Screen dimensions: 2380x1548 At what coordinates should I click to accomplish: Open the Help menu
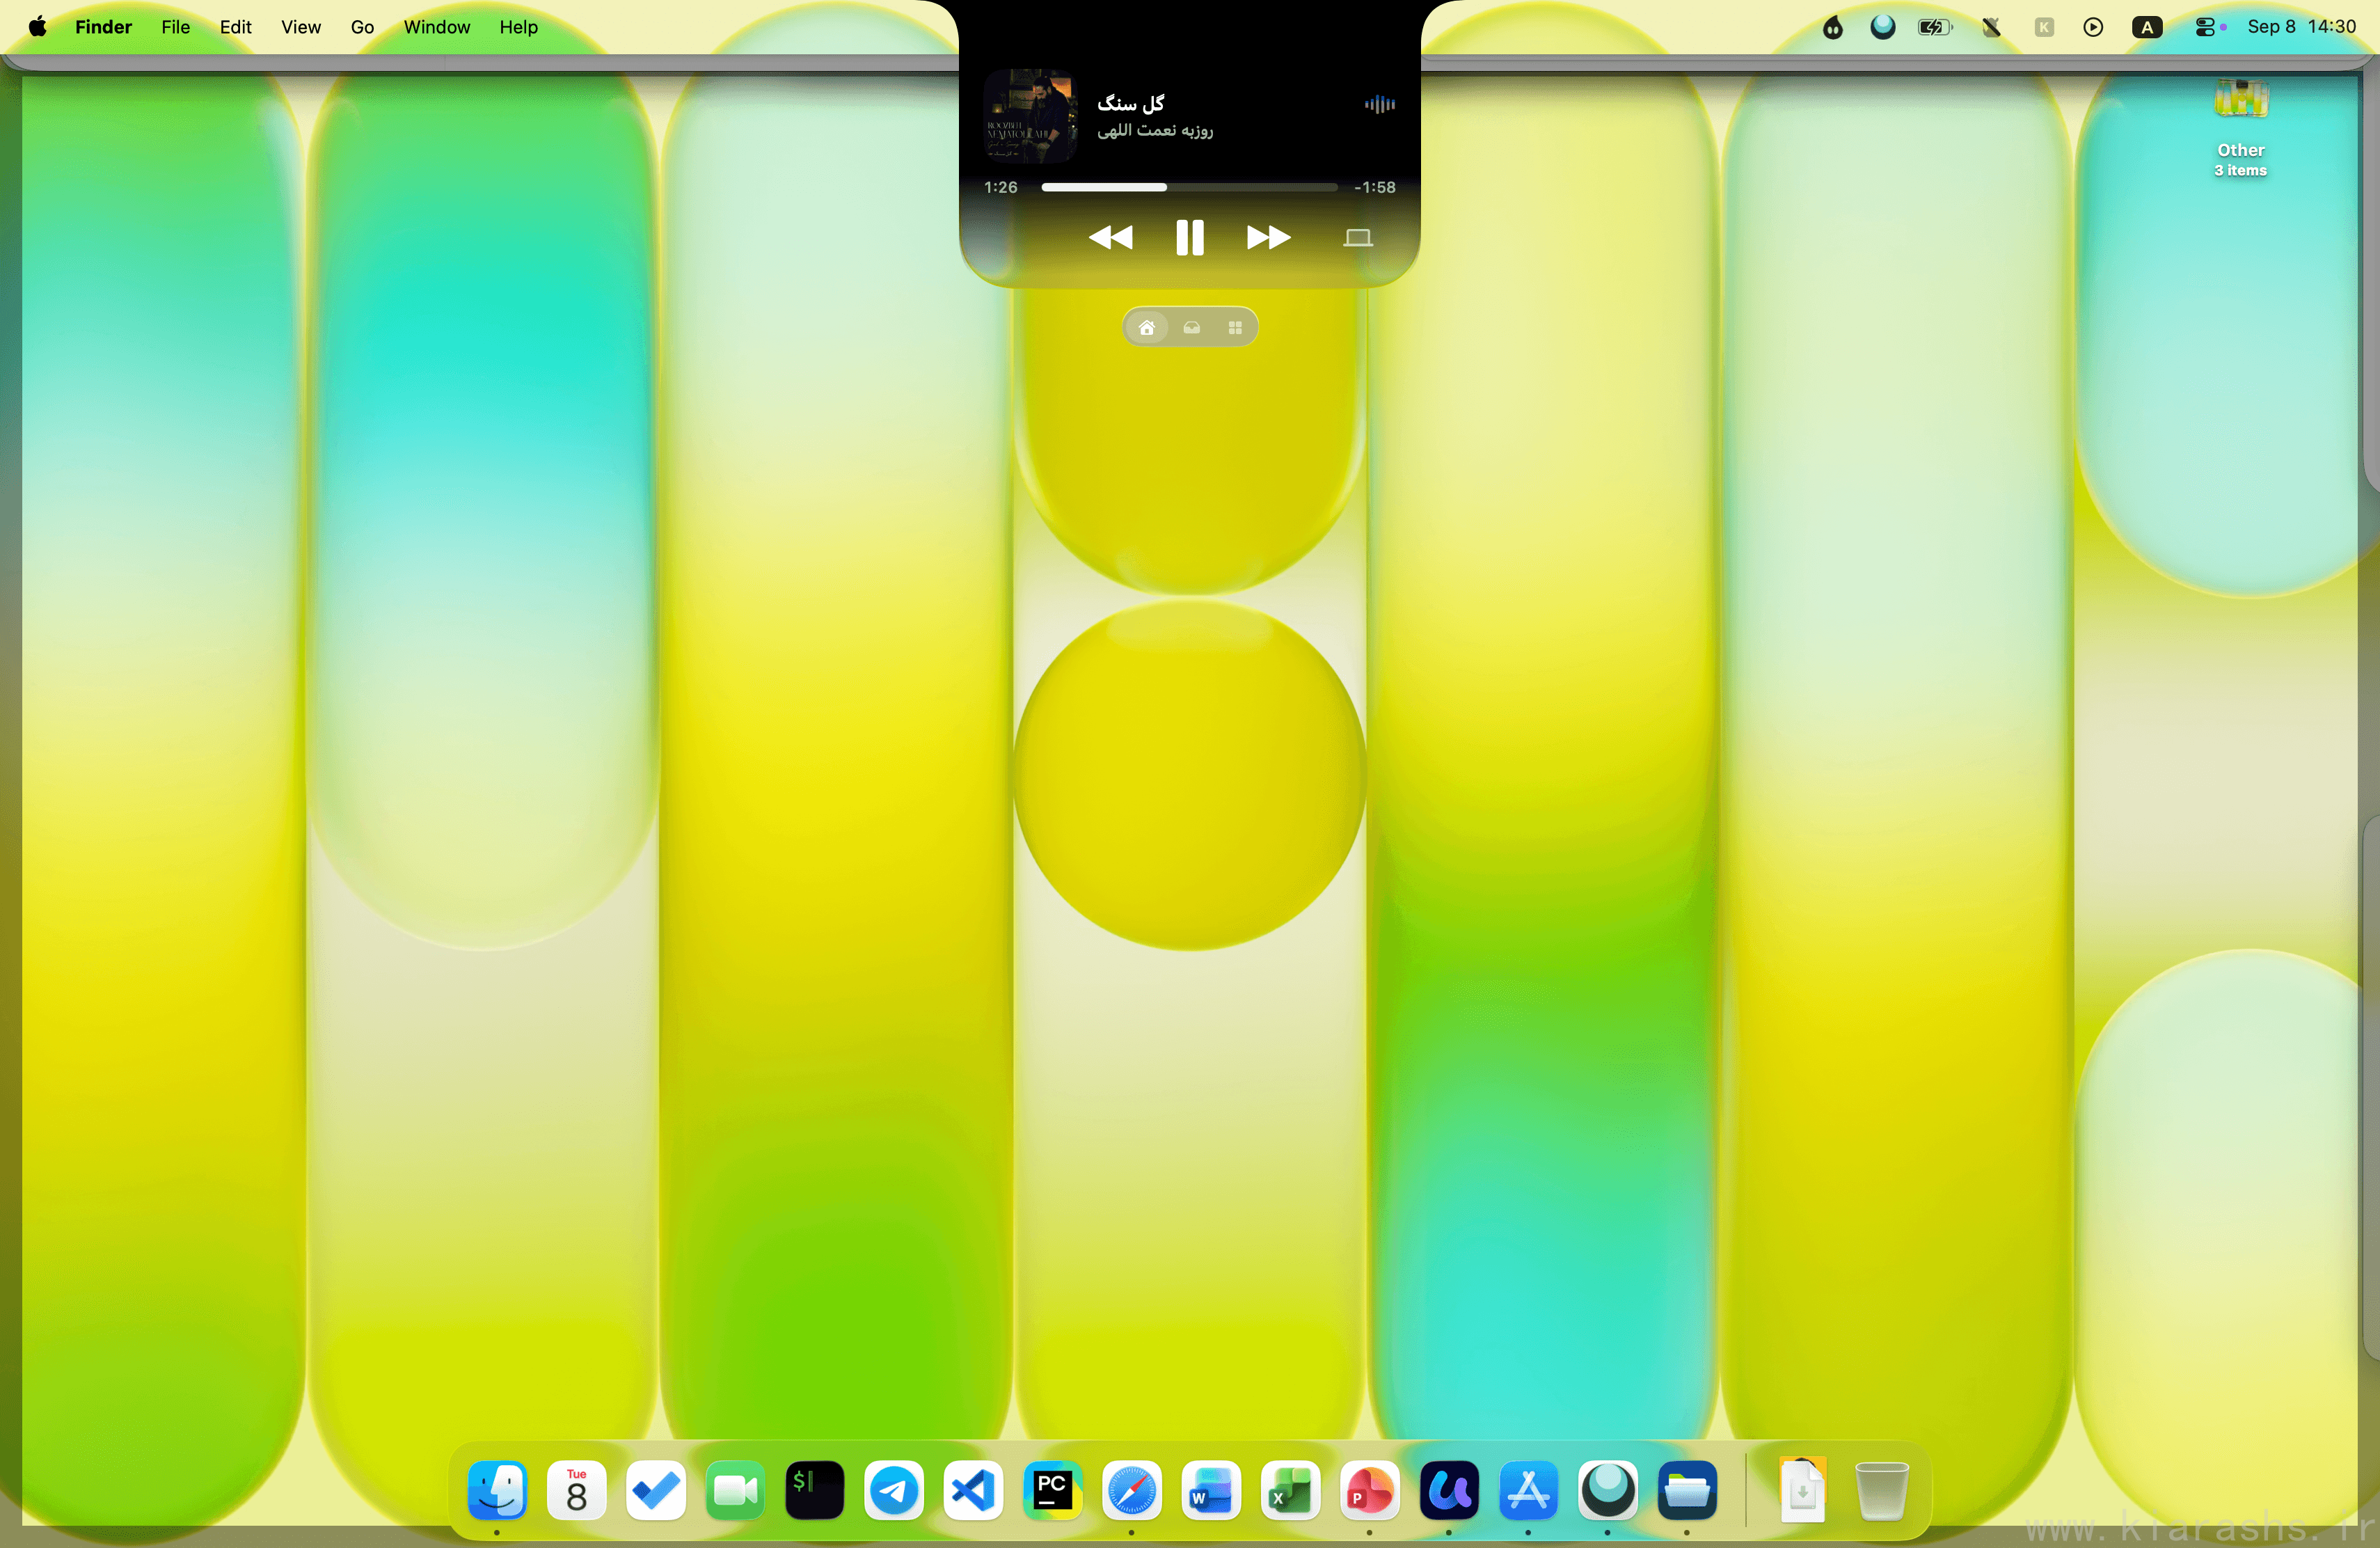pyautogui.click(x=518, y=27)
